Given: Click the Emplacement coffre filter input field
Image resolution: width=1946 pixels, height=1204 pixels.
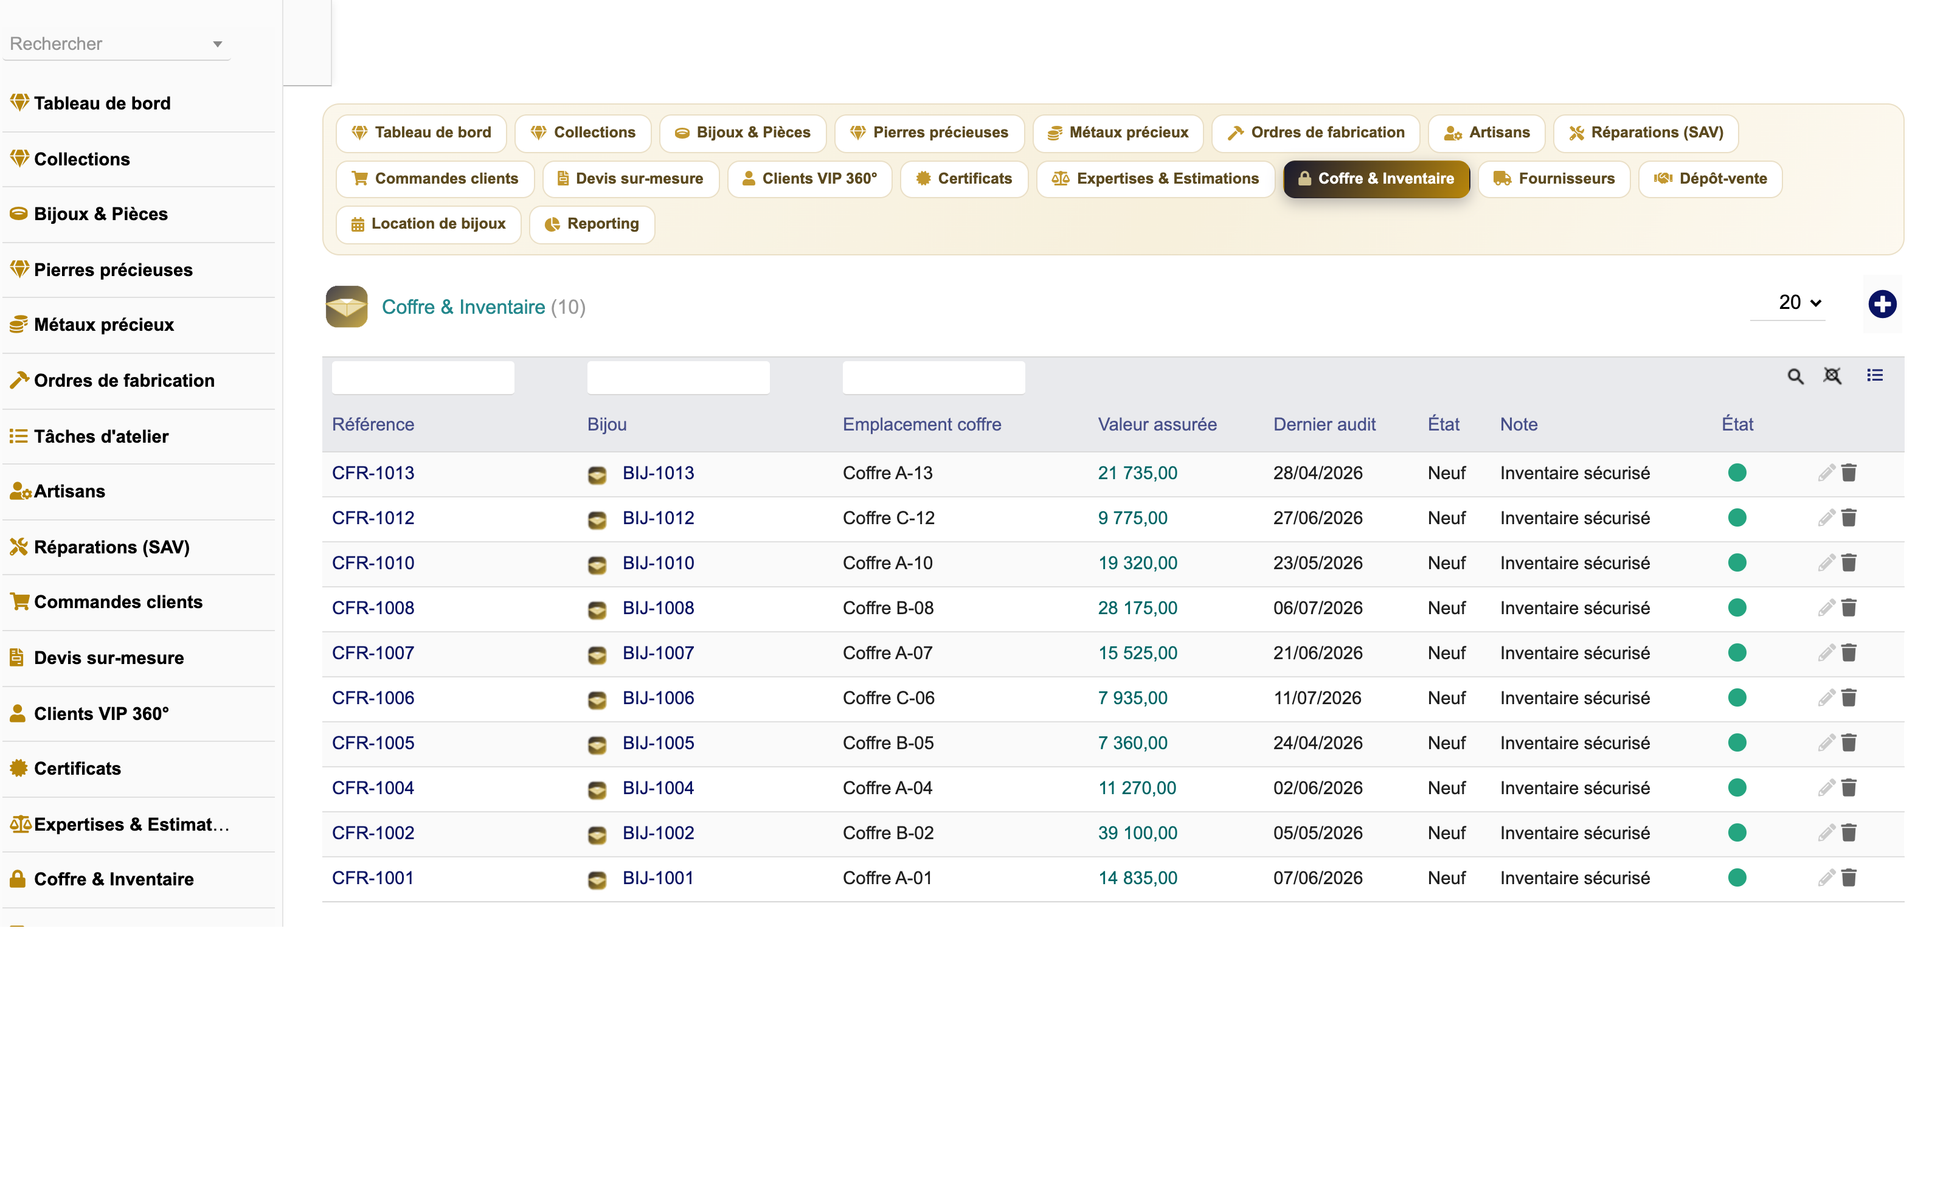Looking at the screenshot, I should click(x=934, y=377).
